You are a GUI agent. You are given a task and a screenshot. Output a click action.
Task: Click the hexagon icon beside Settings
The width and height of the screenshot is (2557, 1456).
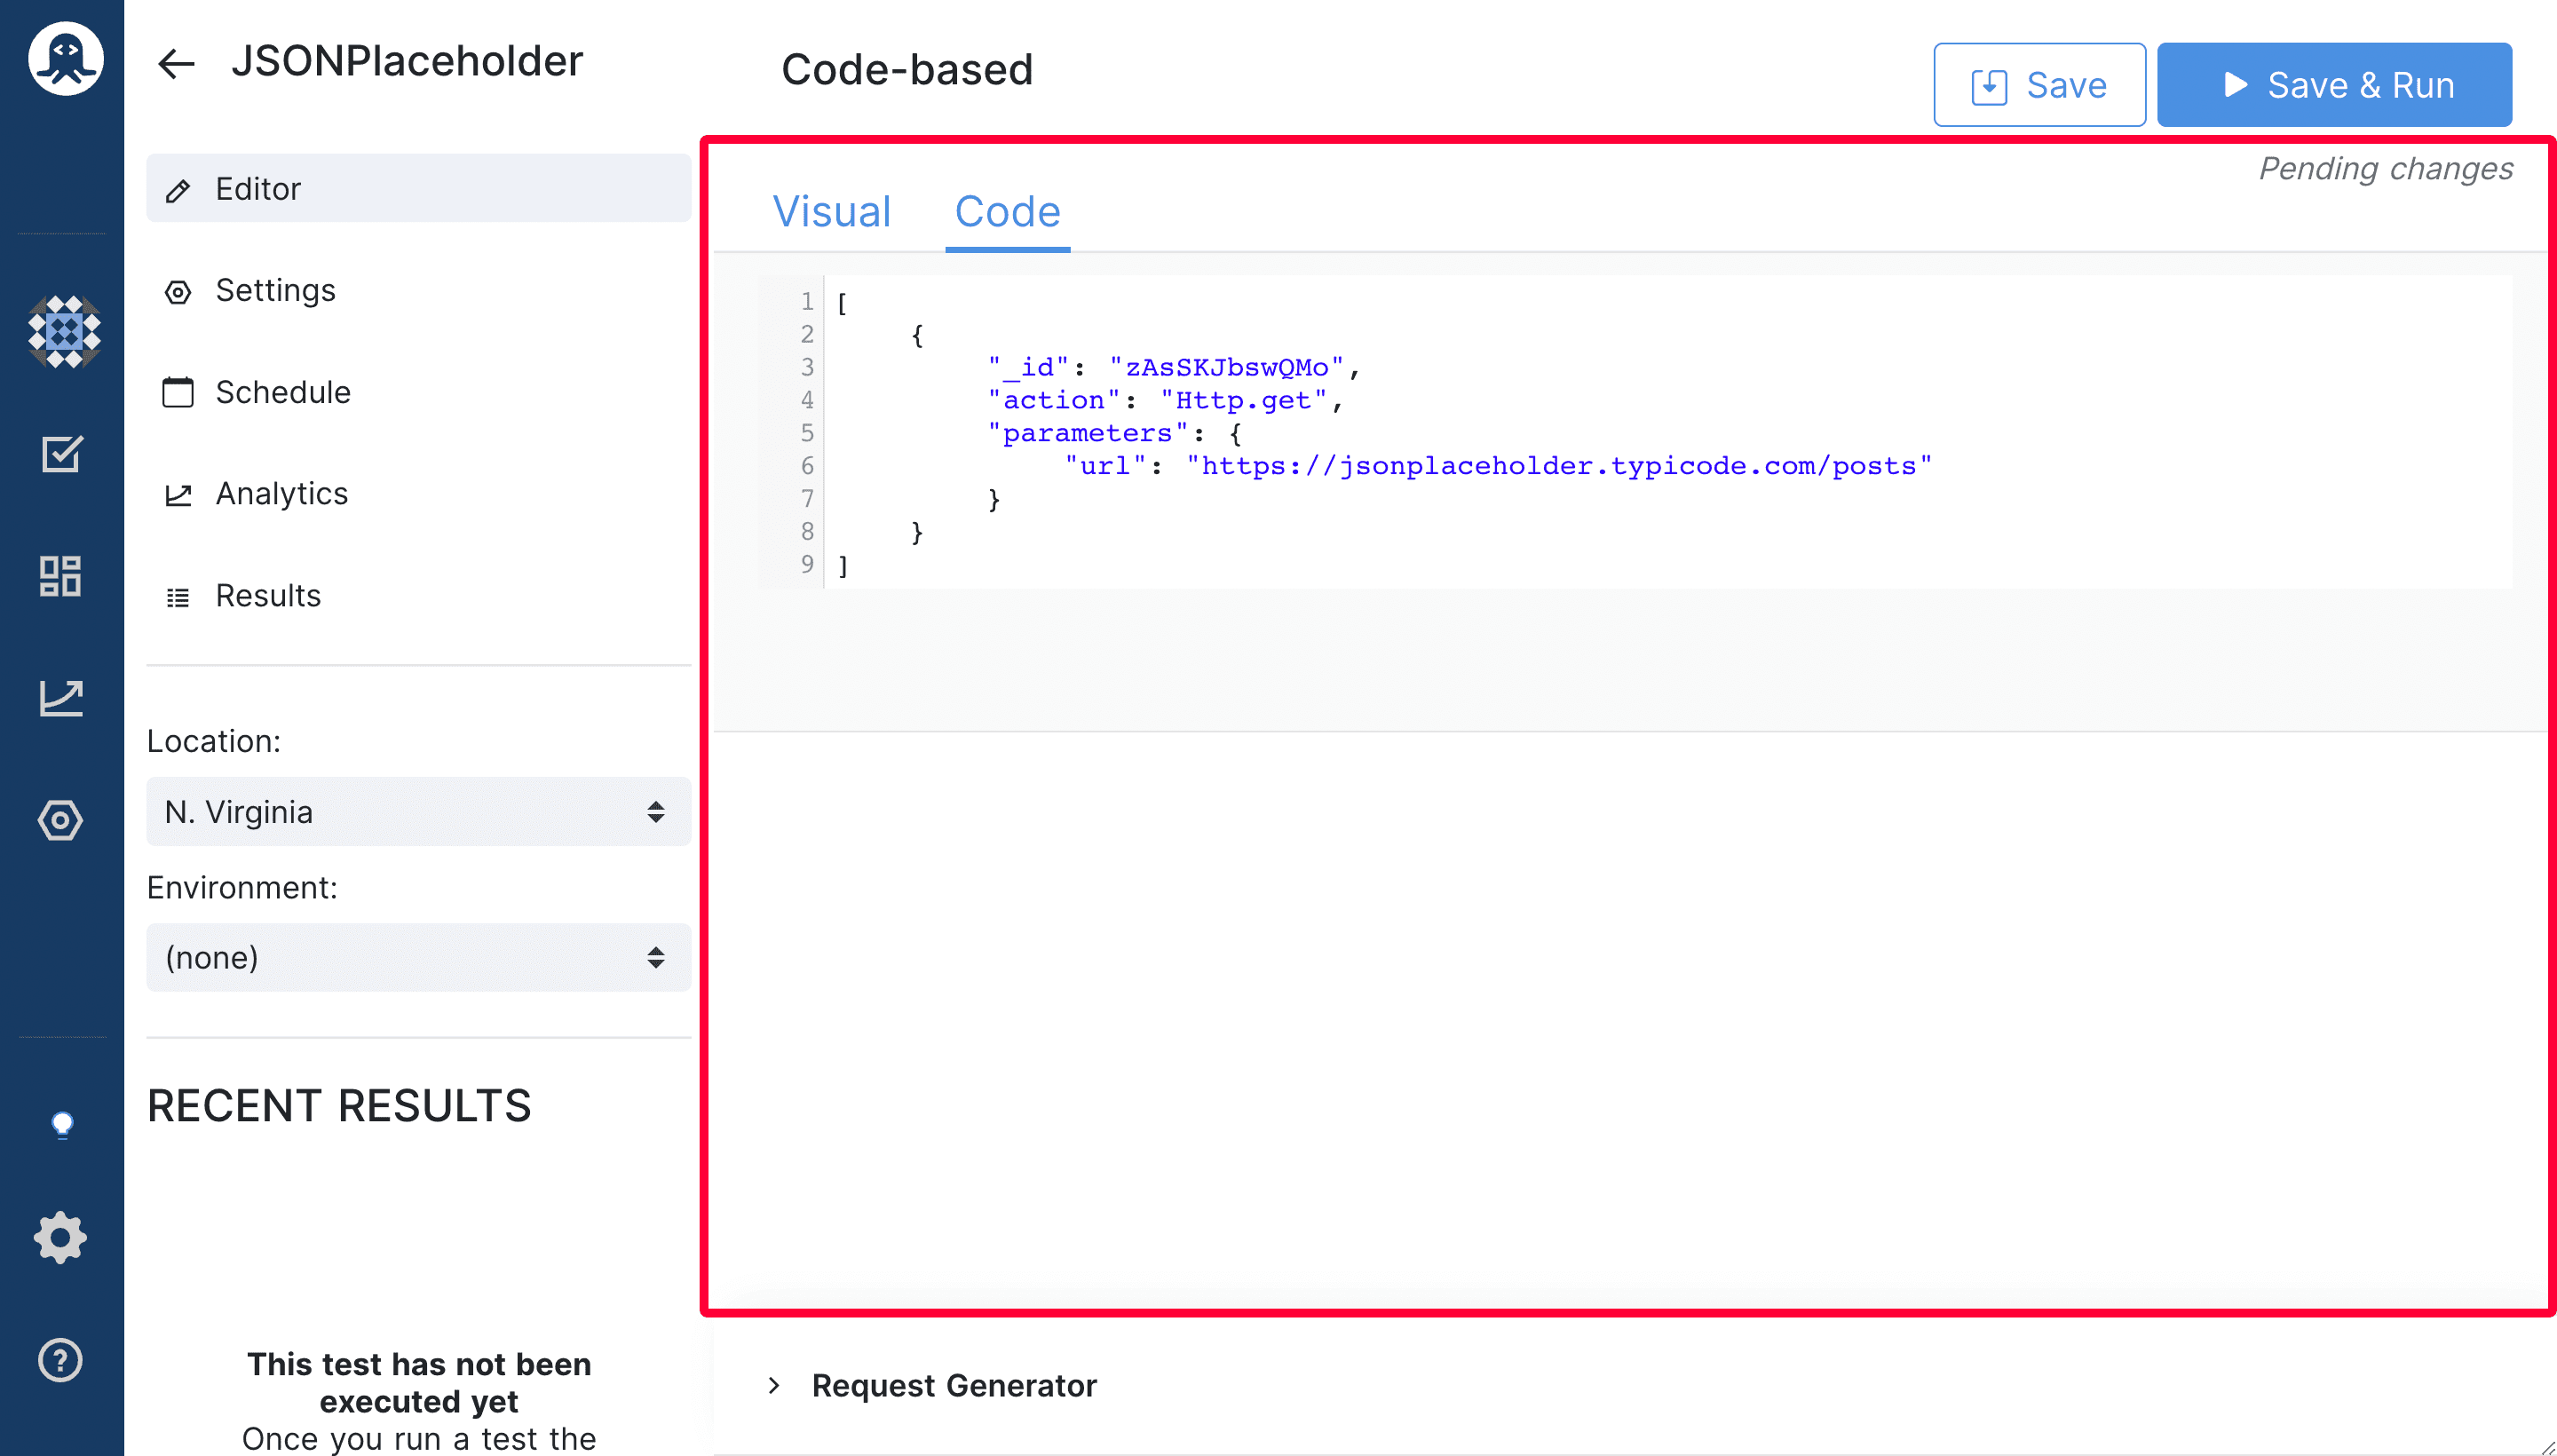coord(178,292)
